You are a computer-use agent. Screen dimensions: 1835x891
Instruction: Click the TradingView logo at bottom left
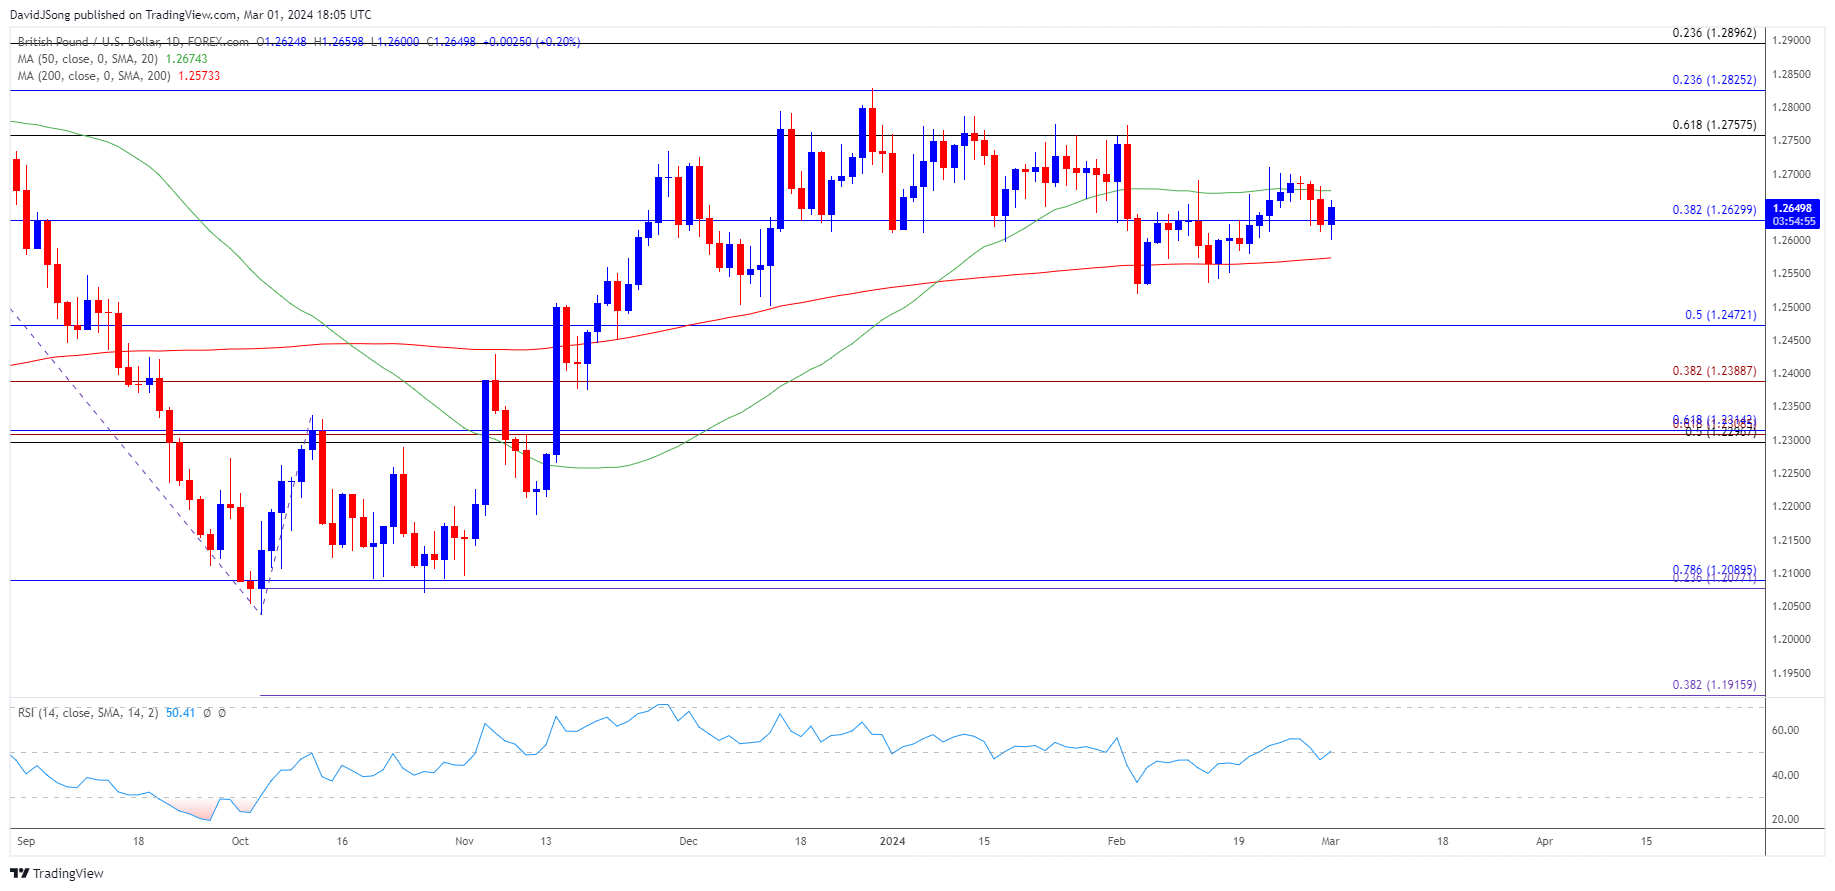click(57, 873)
